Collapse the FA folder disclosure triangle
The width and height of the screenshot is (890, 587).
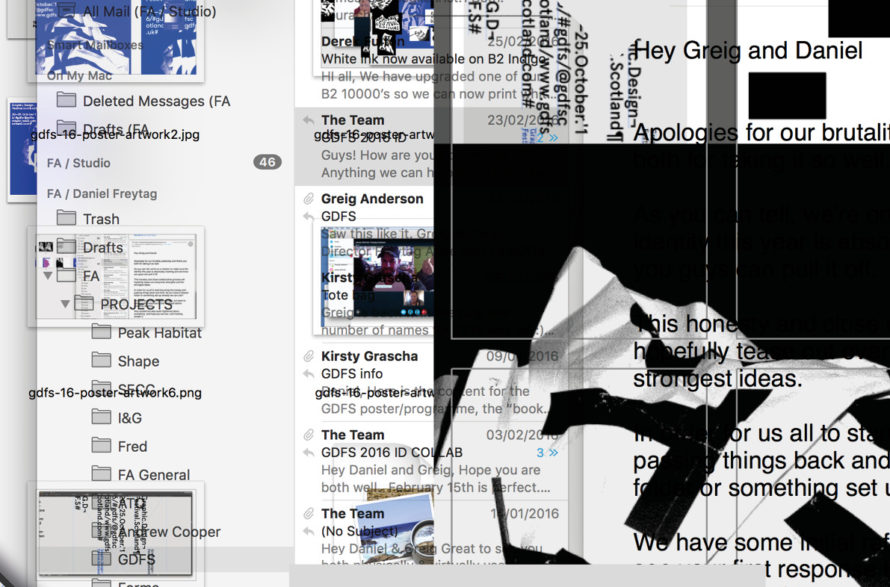pyautogui.click(x=48, y=276)
